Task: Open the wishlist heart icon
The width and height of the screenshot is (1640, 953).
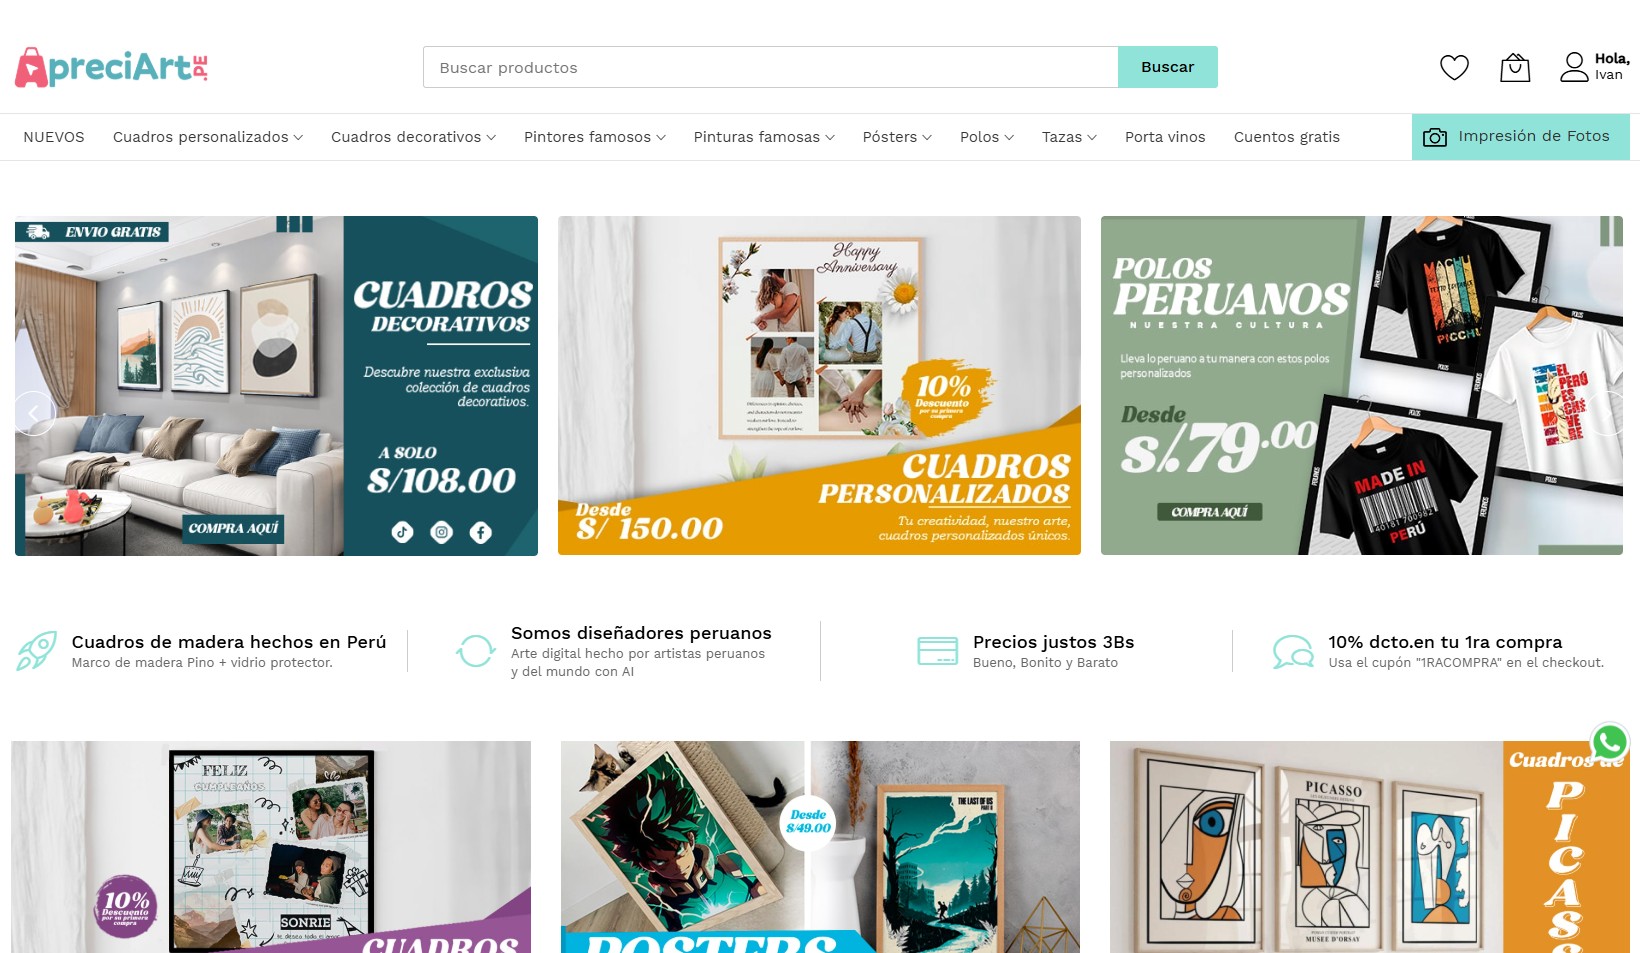Action: pyautogui.click(x=1454, y=67)
